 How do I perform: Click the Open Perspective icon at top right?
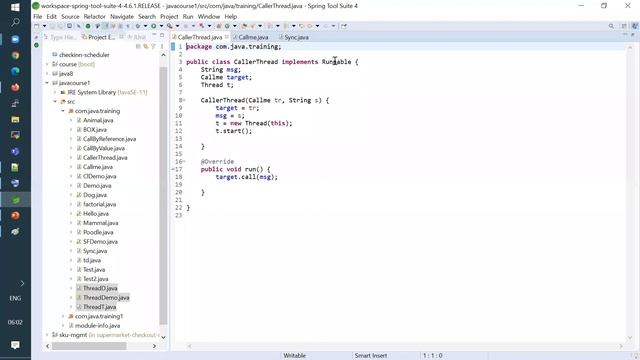(x=624, y=26)
